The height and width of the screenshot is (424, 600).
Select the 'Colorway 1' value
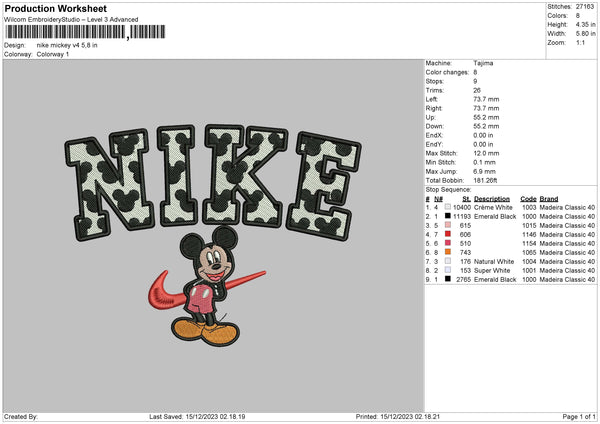(53, 54)
